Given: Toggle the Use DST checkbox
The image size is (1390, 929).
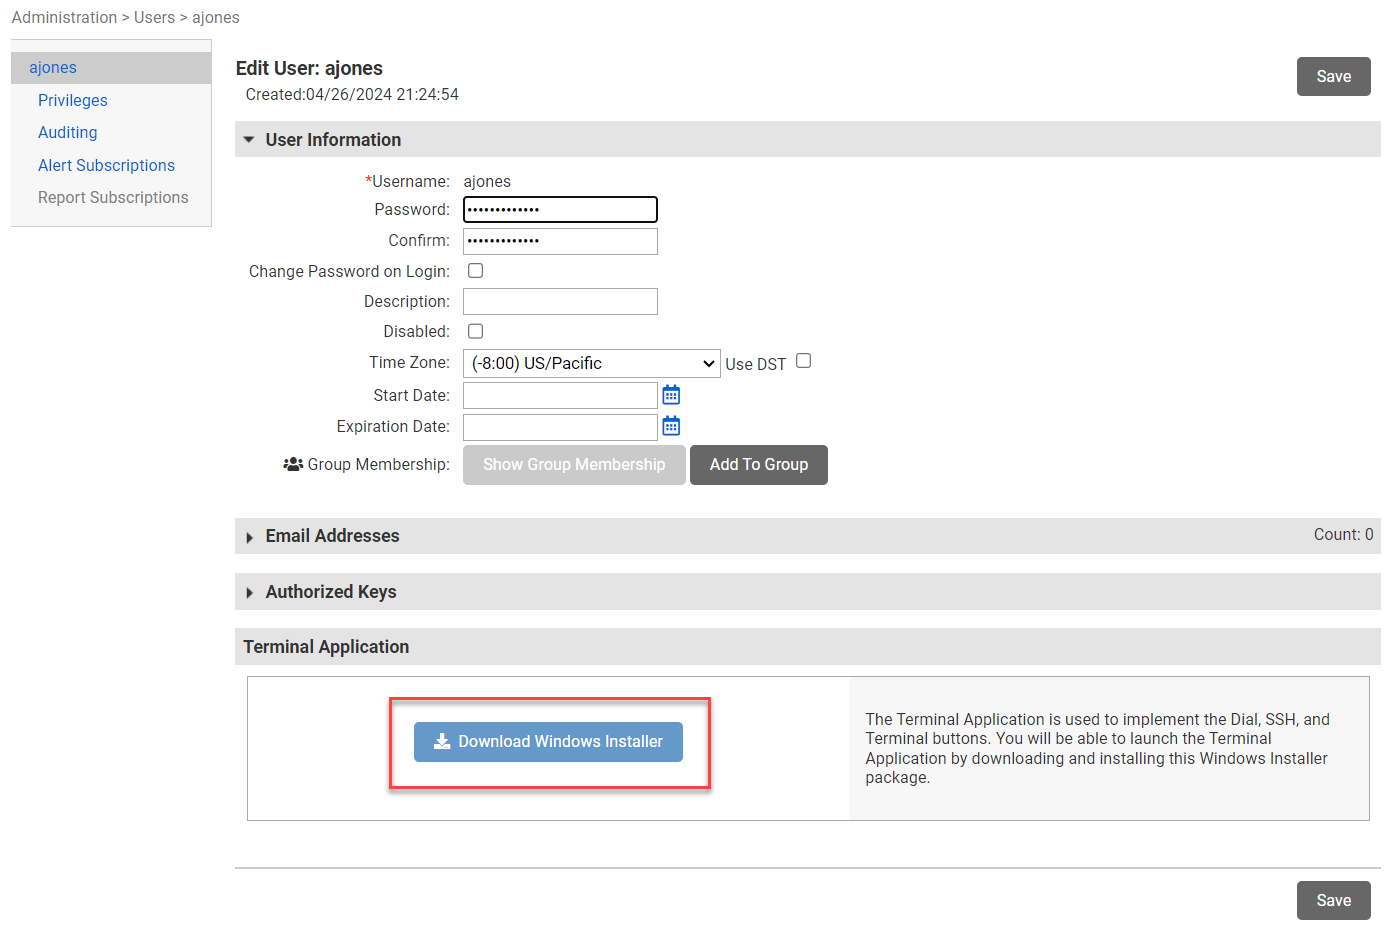Looking at the screenshot, I should (803, 361).
